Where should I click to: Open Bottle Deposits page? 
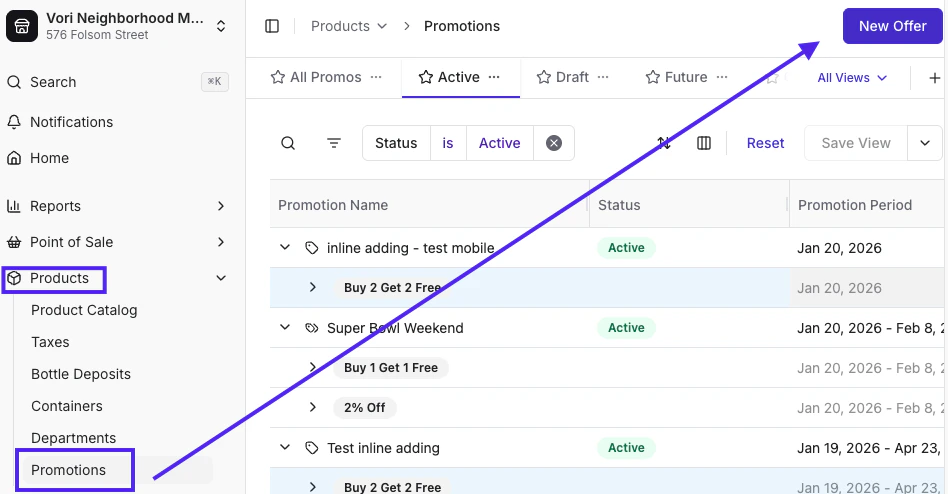[81, 374]
